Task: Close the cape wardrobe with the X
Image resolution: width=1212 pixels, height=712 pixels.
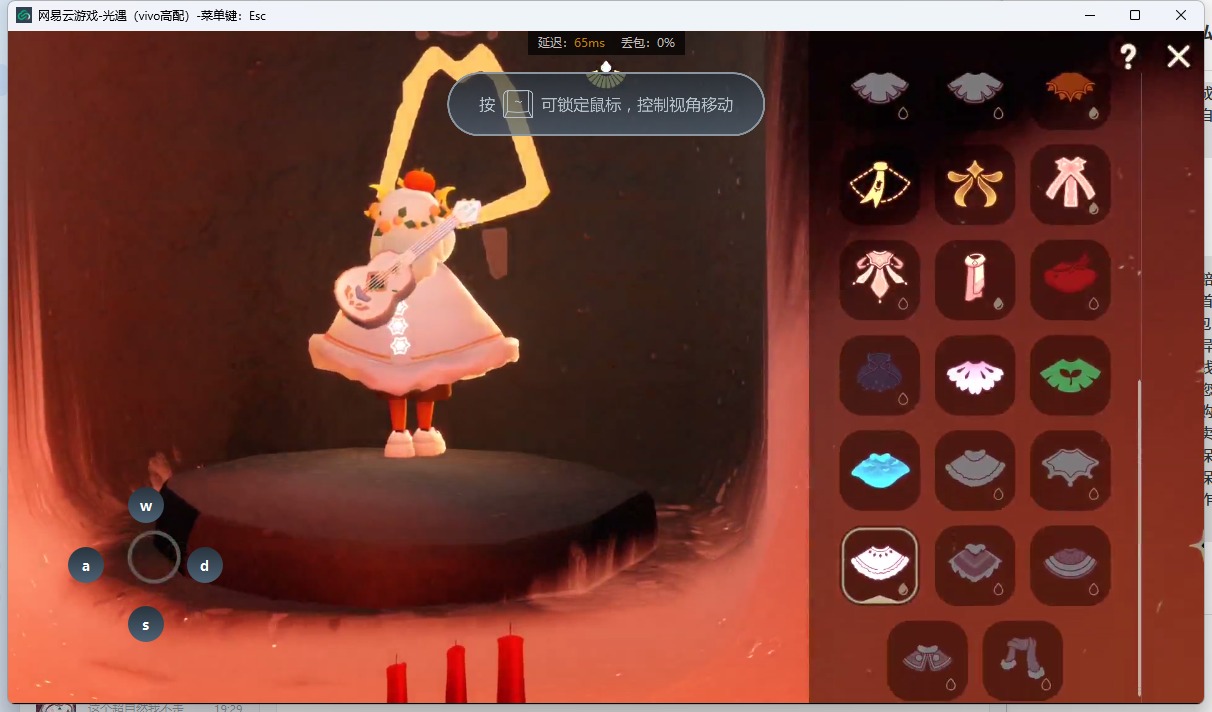Action: [x=1179, y=57]
